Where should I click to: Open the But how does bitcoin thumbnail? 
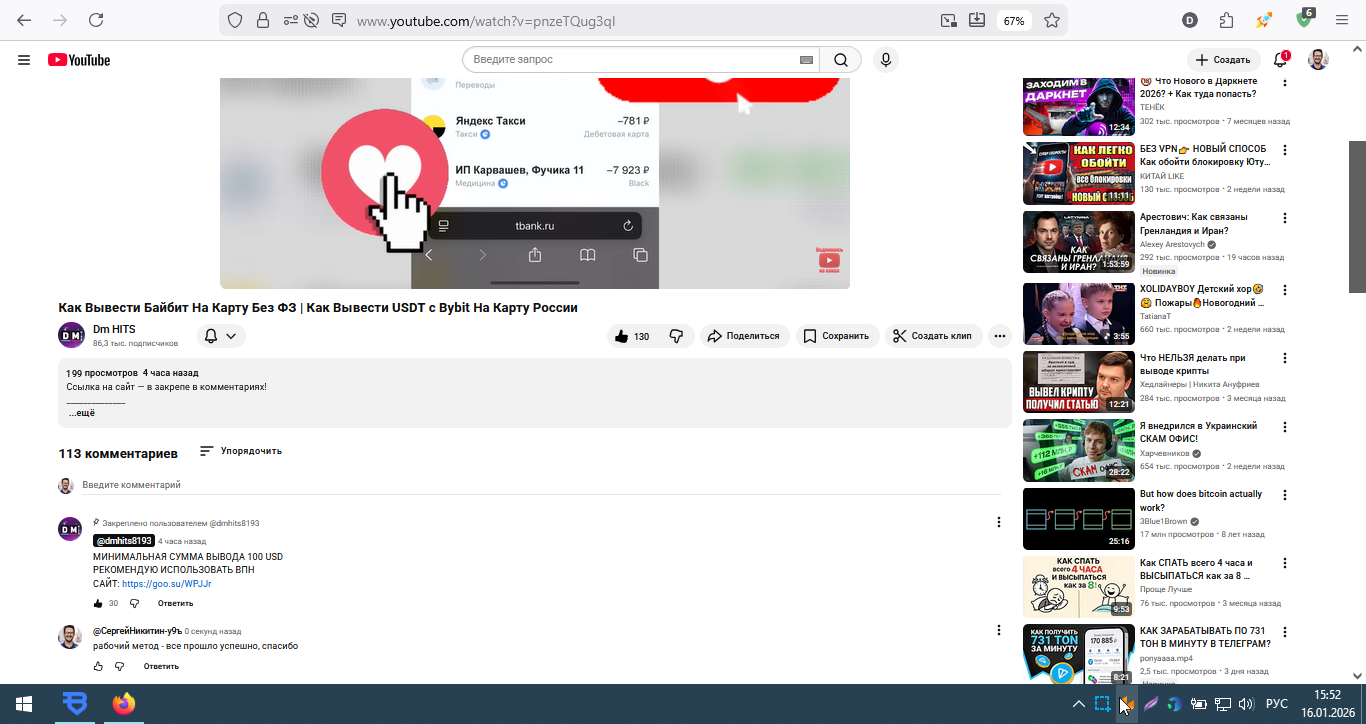coord(1078,518)
